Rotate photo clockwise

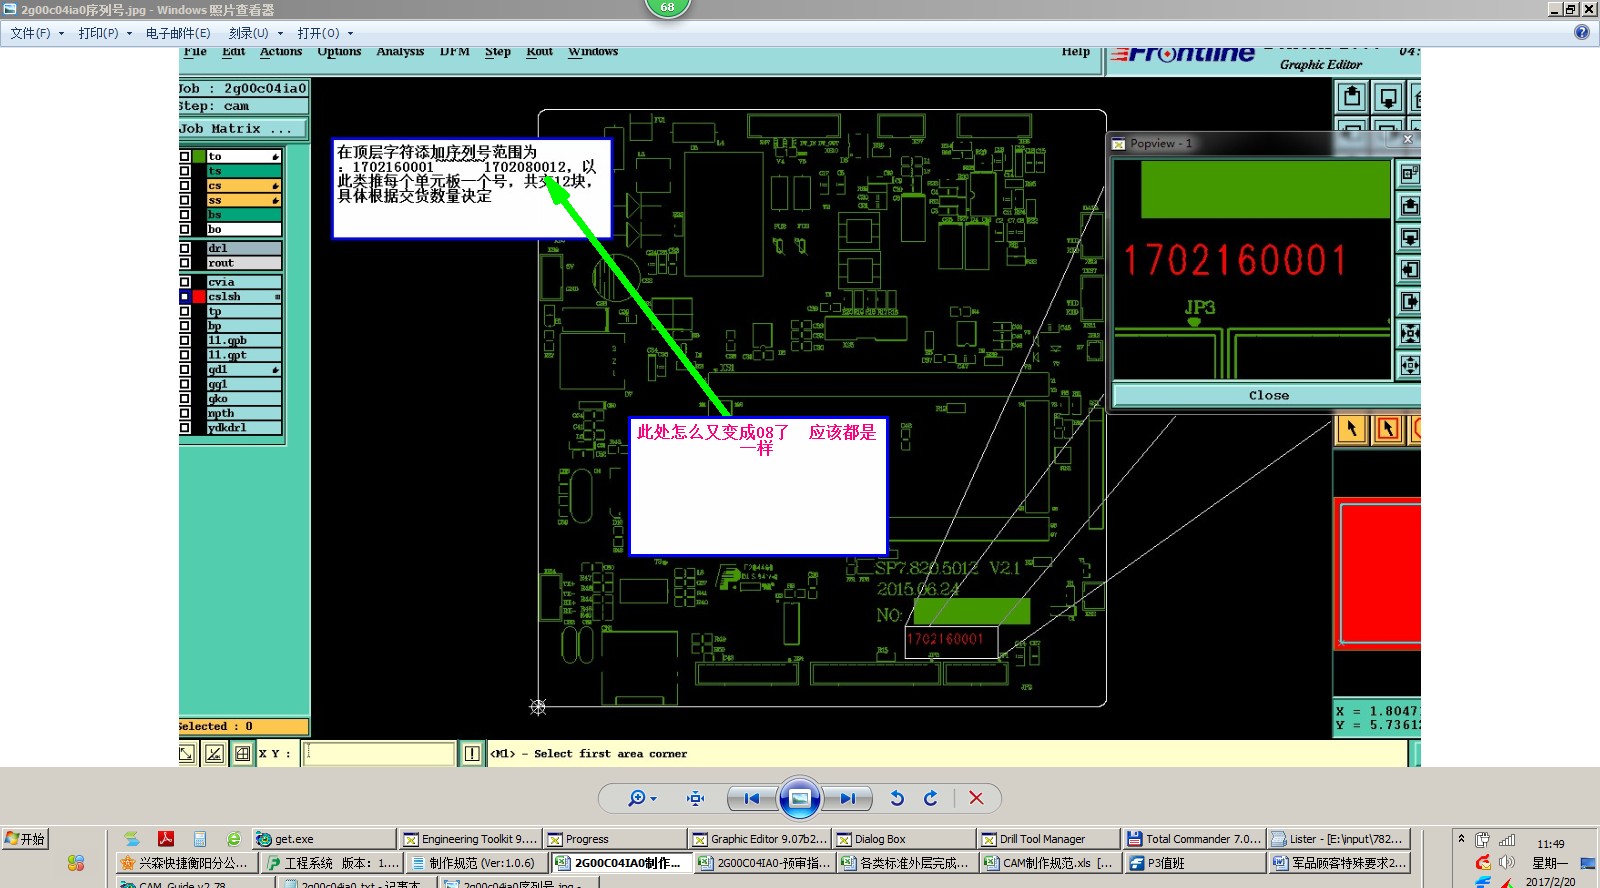coord(931,798)
